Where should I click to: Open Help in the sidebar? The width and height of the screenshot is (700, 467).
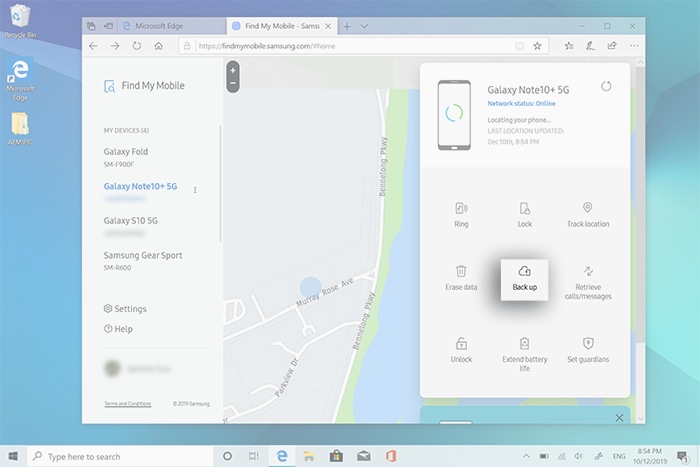click(x=118, y=329)
